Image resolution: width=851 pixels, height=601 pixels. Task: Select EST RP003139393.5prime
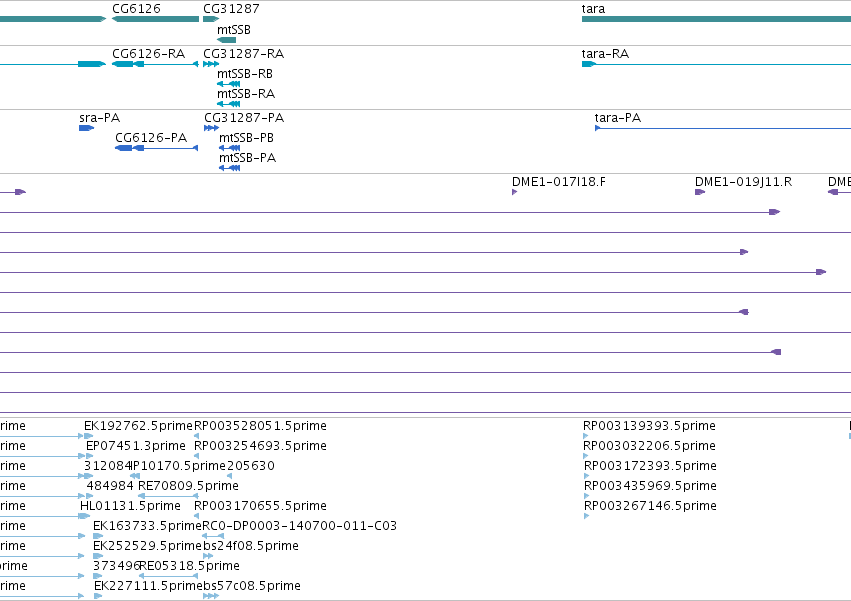coord(650,426)
